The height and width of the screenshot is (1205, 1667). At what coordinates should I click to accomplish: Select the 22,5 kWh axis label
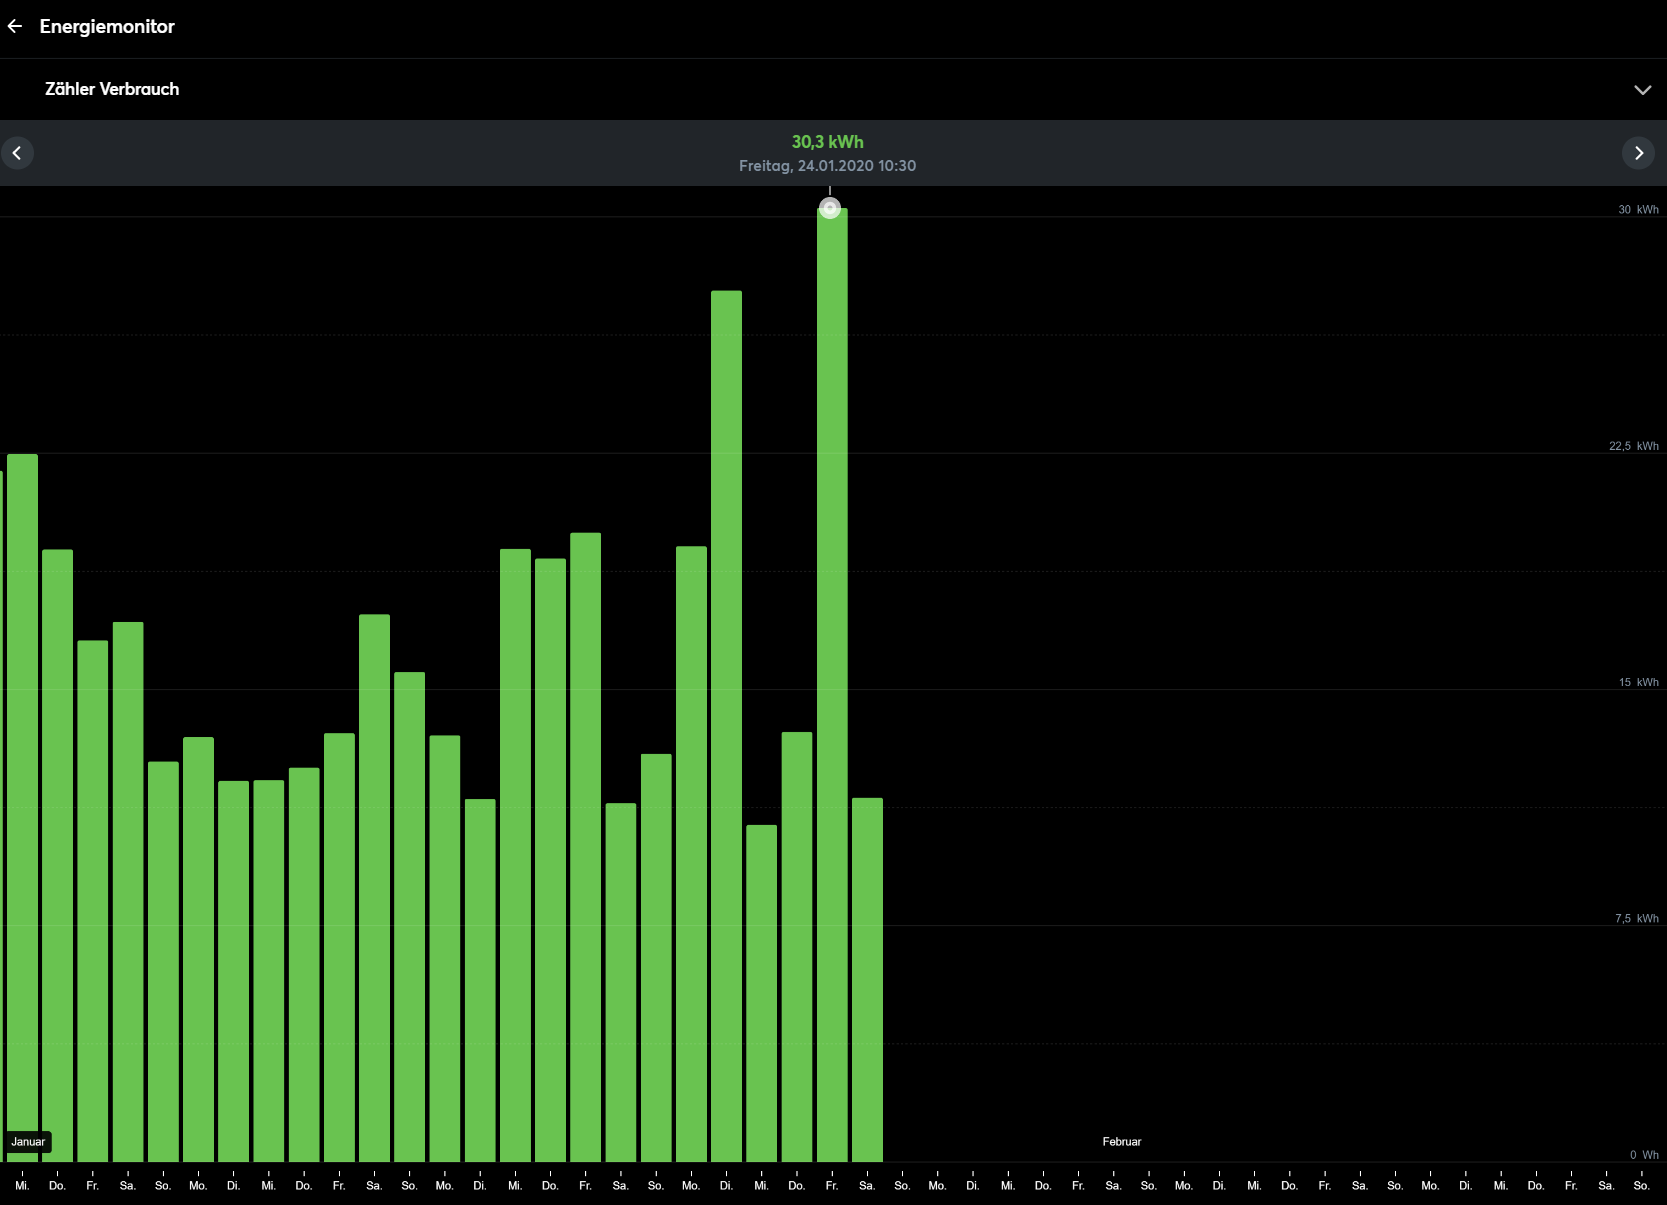pyautogui.click(x=1633, y=446)
